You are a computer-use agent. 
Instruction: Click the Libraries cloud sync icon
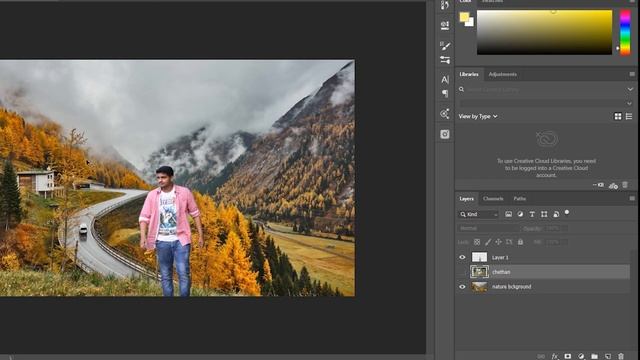(x=613, y=186)
